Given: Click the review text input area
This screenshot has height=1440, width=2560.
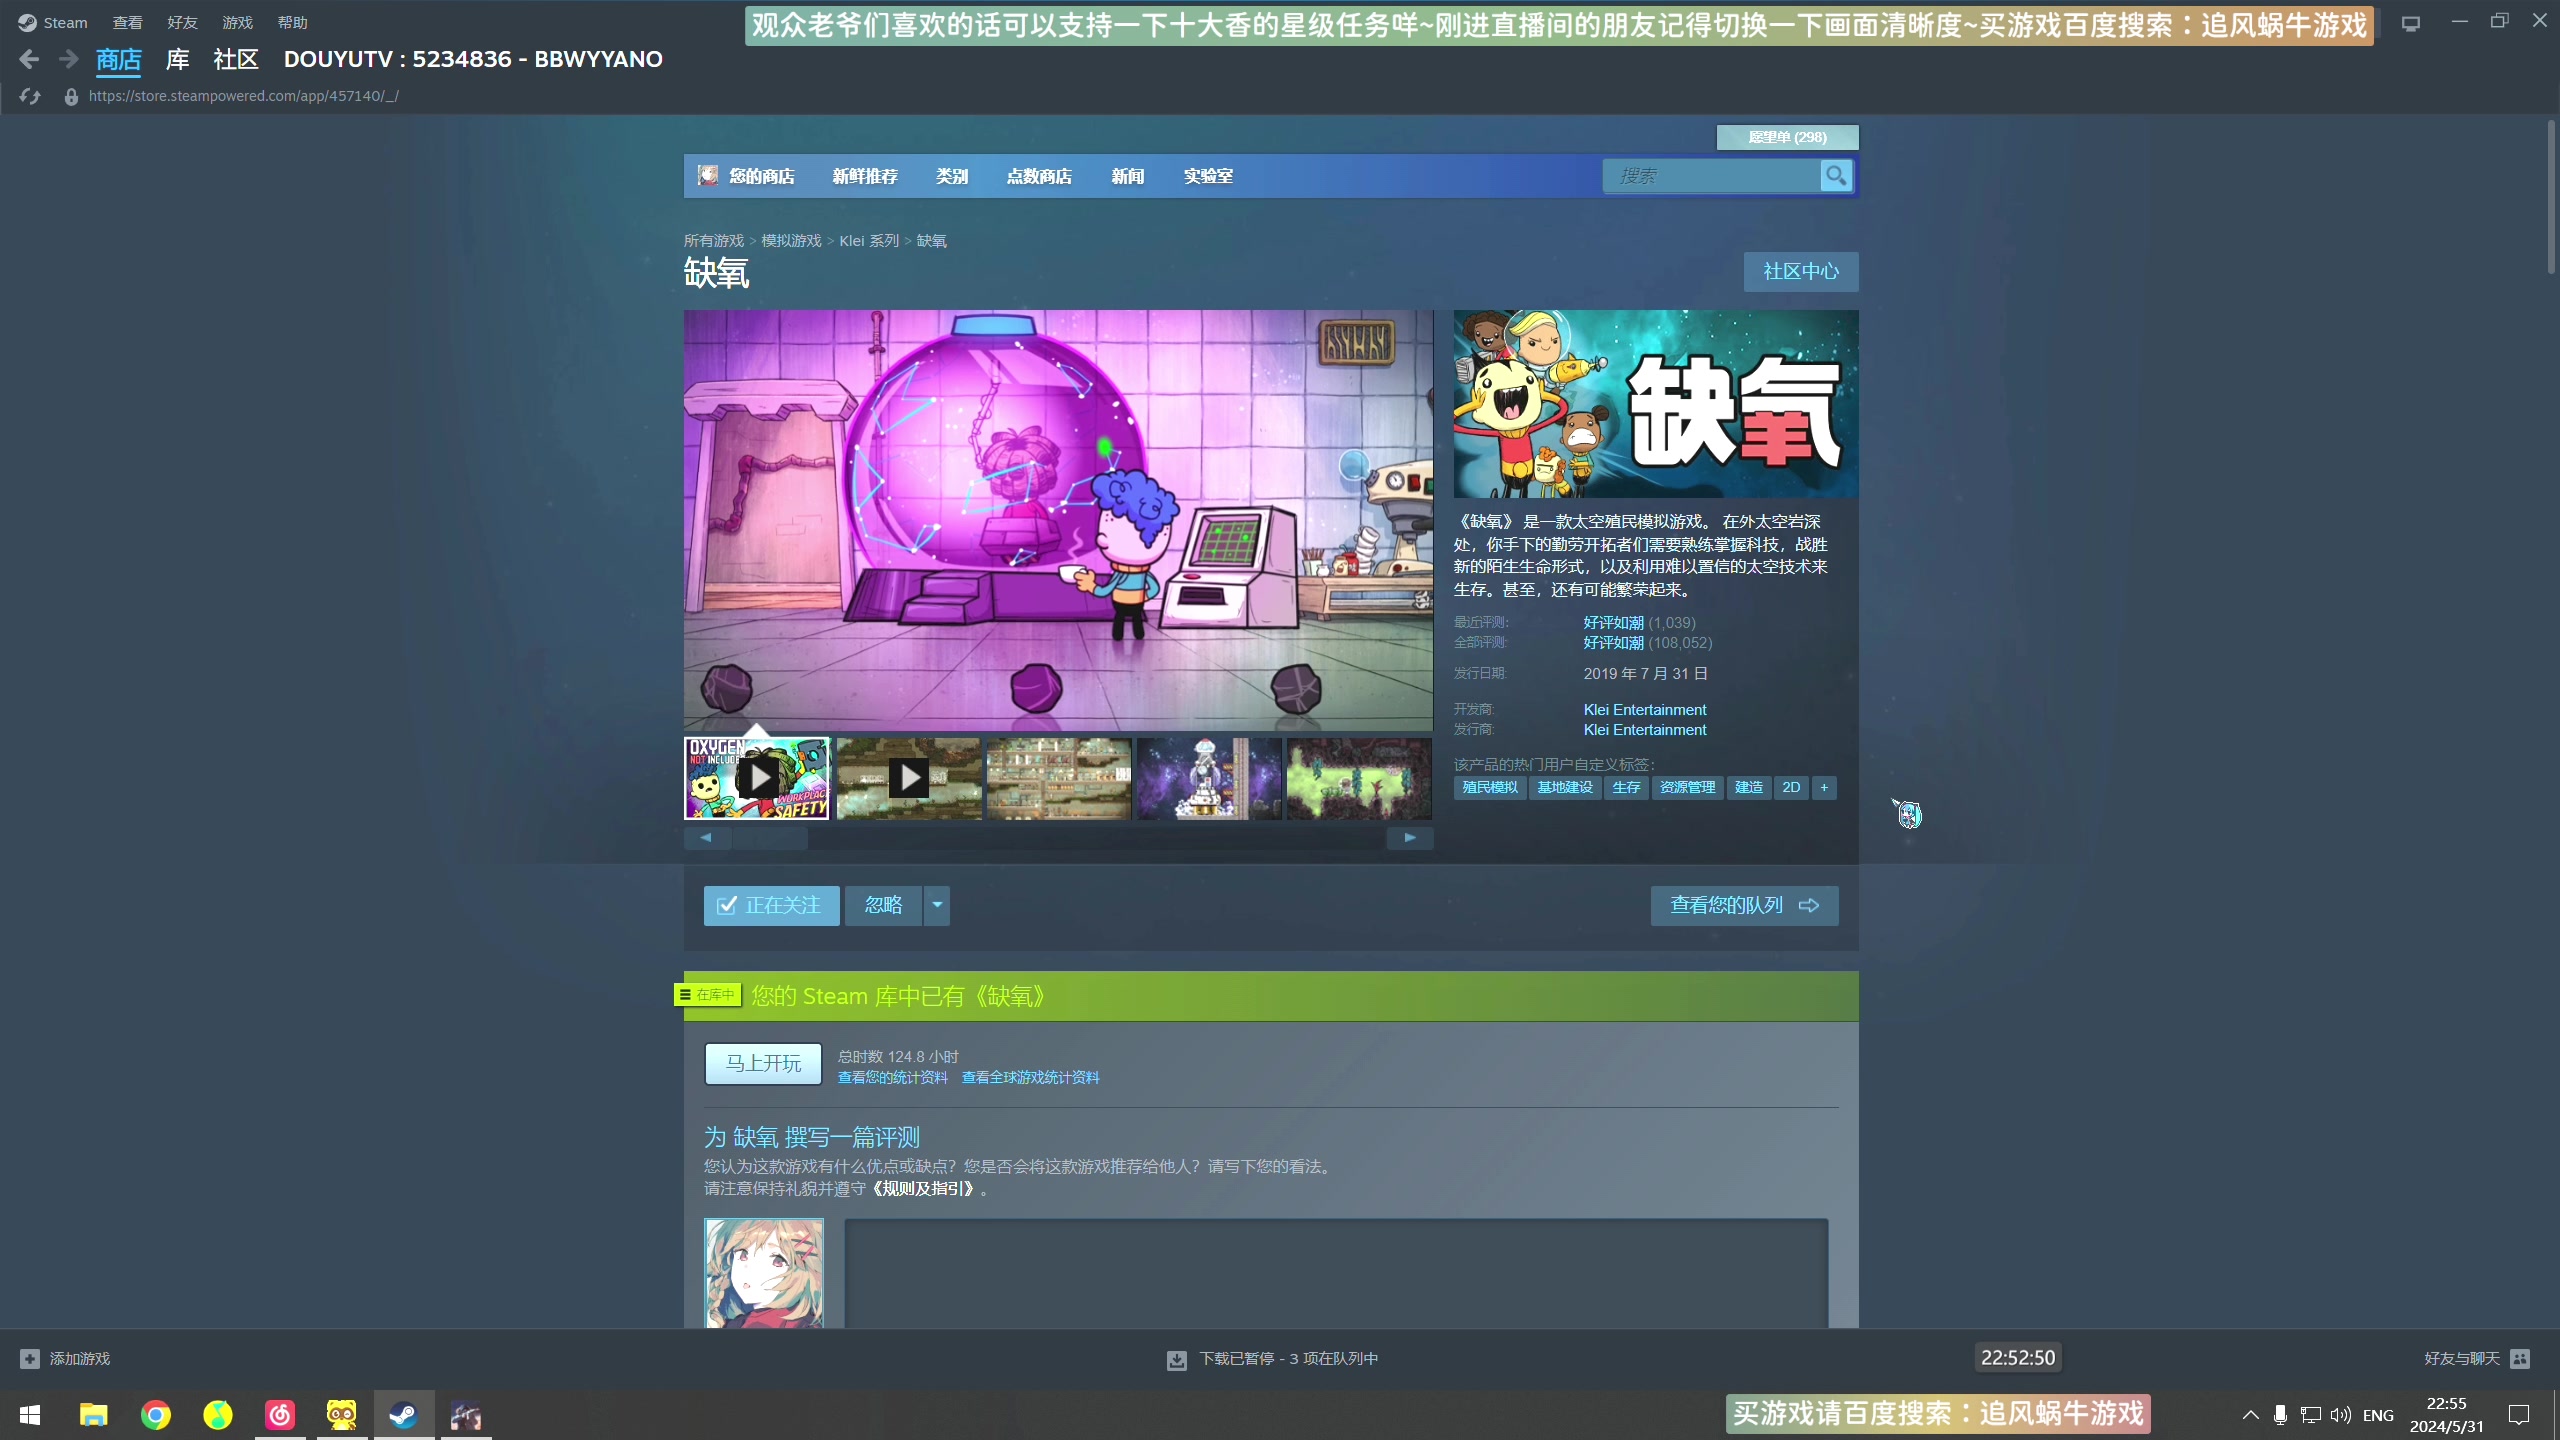Looking at the screenshot, I should click(x=1336, y=1273).
